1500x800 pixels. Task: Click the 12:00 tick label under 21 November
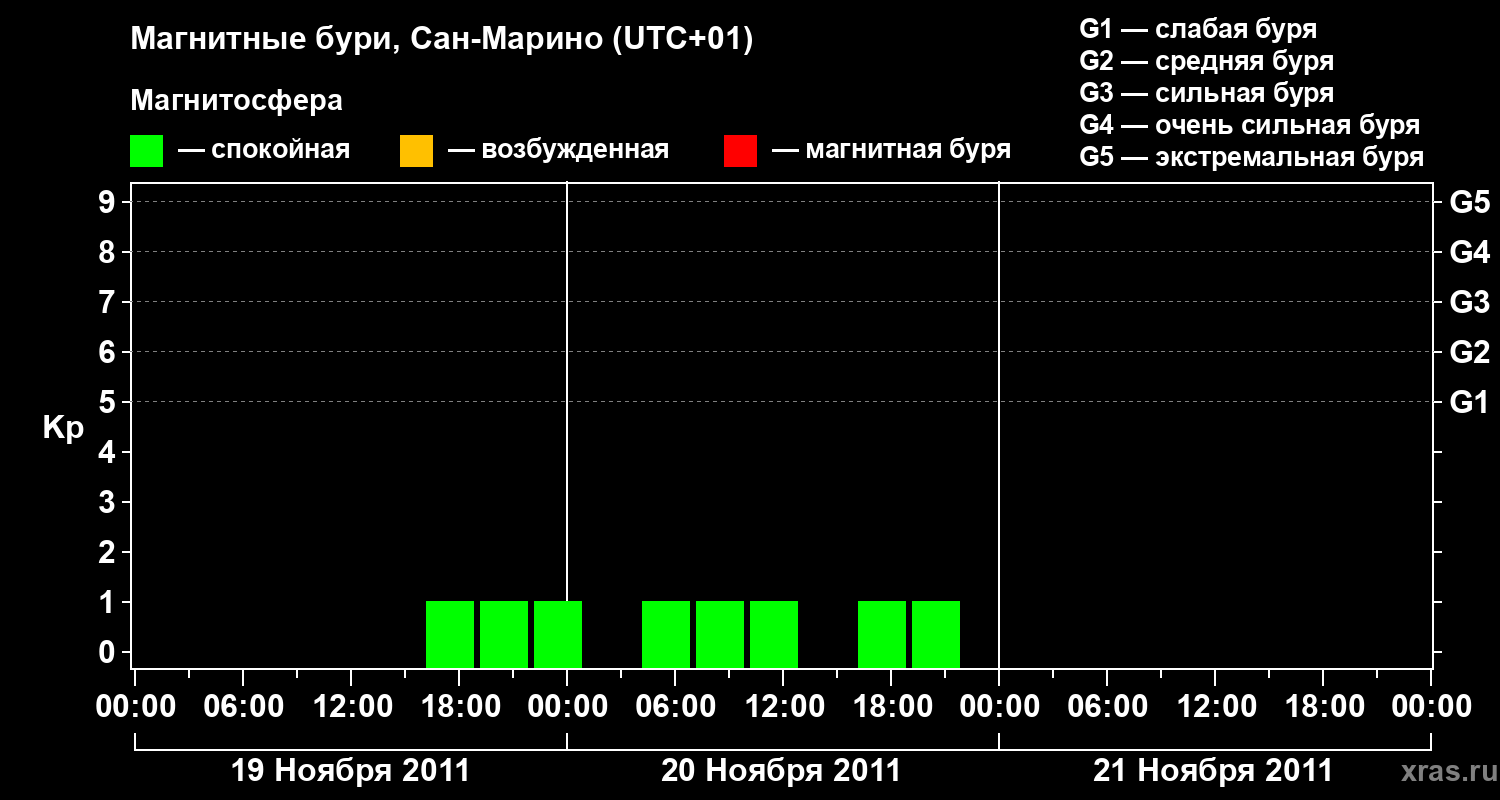(1215, 707)
